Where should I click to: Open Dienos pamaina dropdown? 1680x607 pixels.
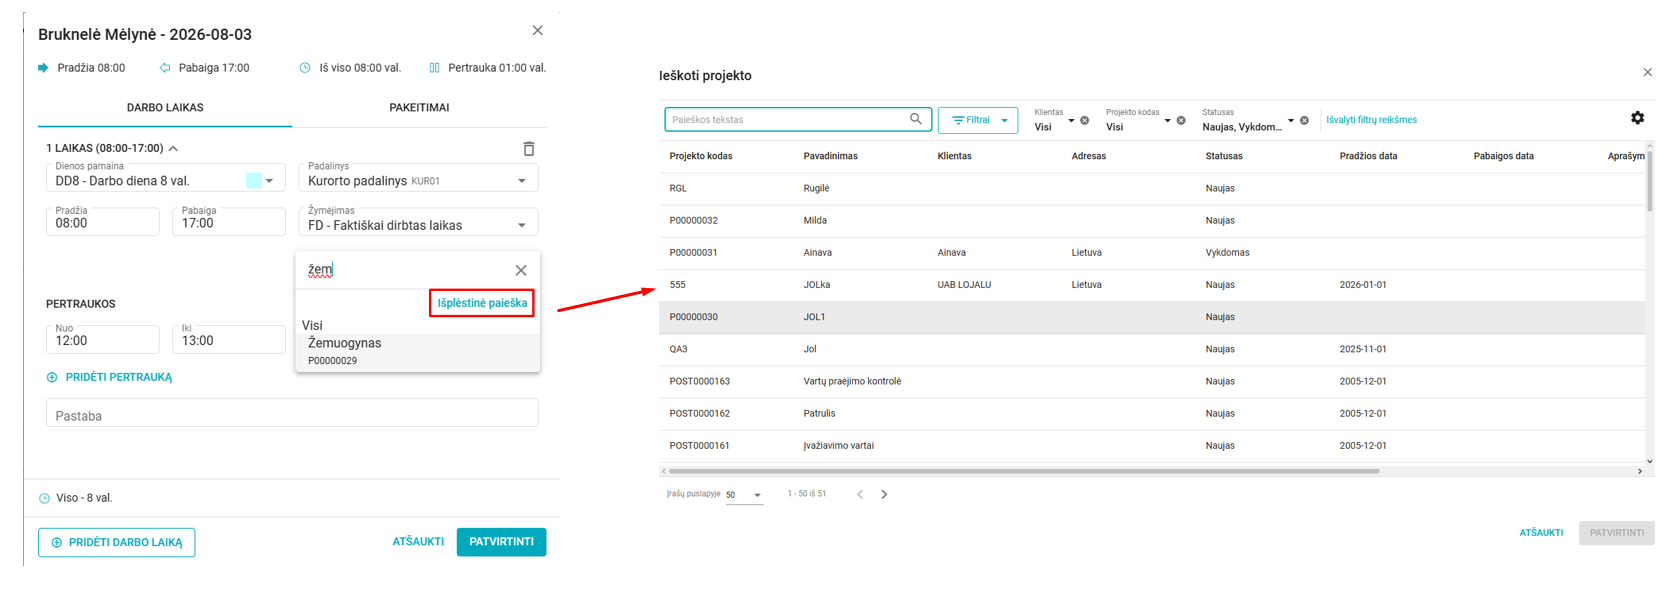[x=269, y=181]
